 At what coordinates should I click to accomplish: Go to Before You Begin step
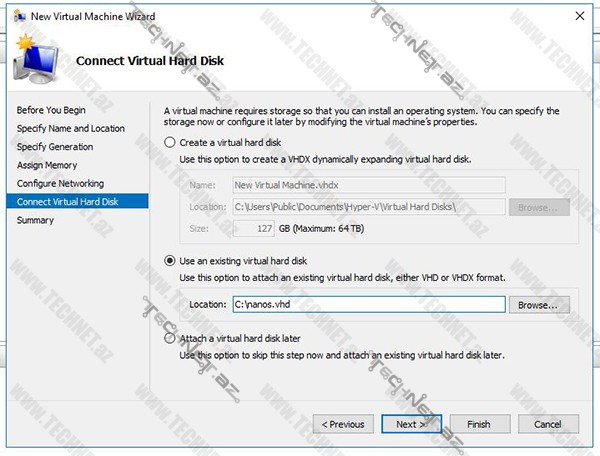click(51, 110)
